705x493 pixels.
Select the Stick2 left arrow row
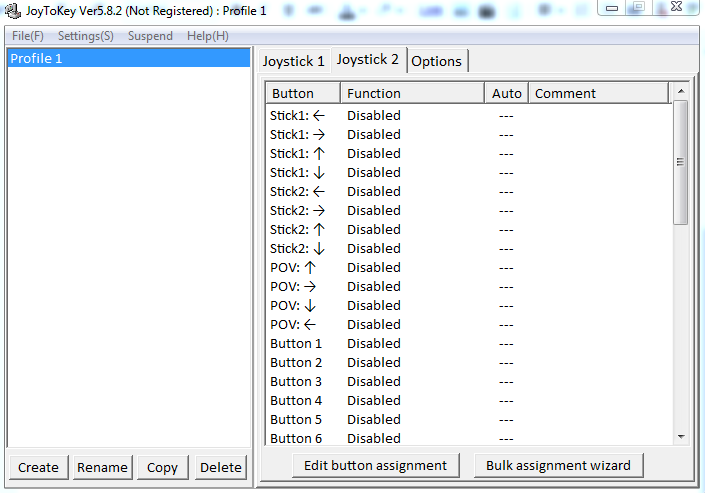(468, 192)
